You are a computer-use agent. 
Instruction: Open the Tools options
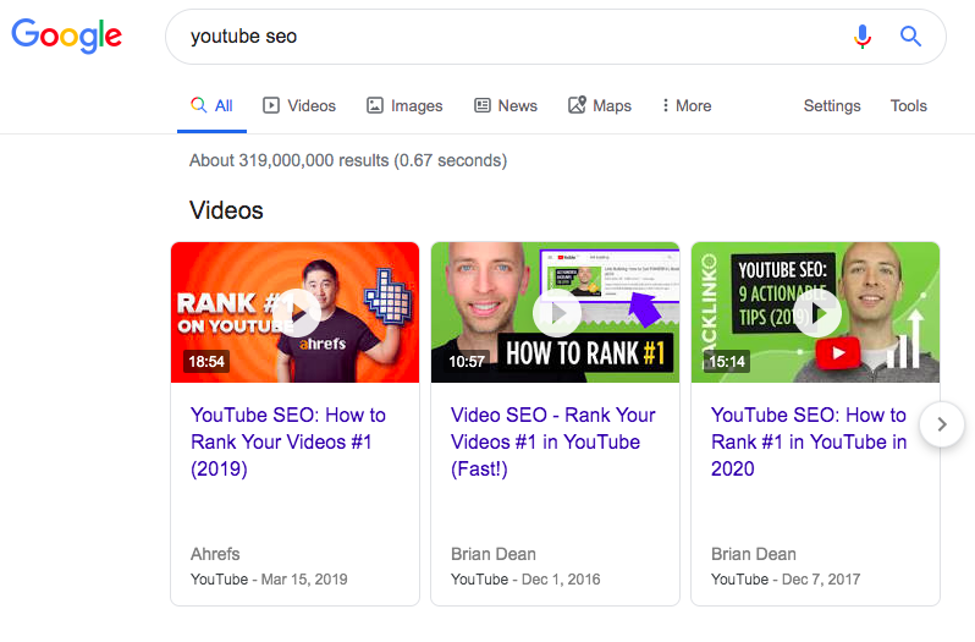(908, 105)
